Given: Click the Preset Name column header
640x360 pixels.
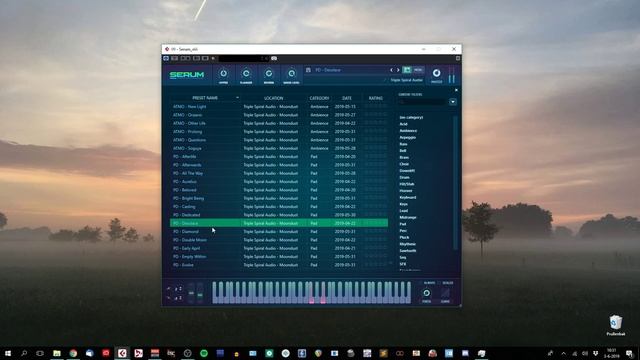Looking at the screenshot, I should point(205,98).
